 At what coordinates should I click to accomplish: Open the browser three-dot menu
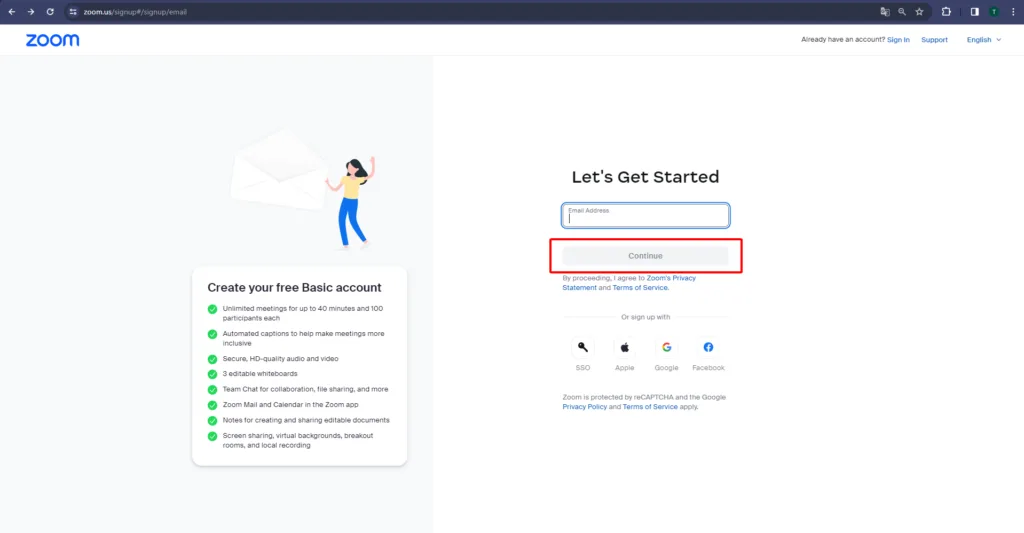click(x=1014, y=12)
